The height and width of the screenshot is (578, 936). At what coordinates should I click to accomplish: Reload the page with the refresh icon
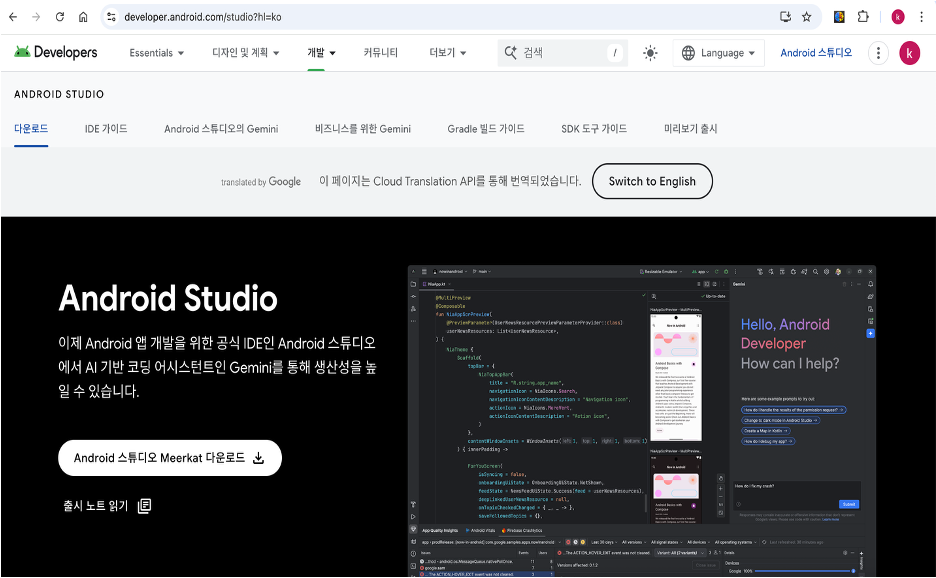point(60,17)
